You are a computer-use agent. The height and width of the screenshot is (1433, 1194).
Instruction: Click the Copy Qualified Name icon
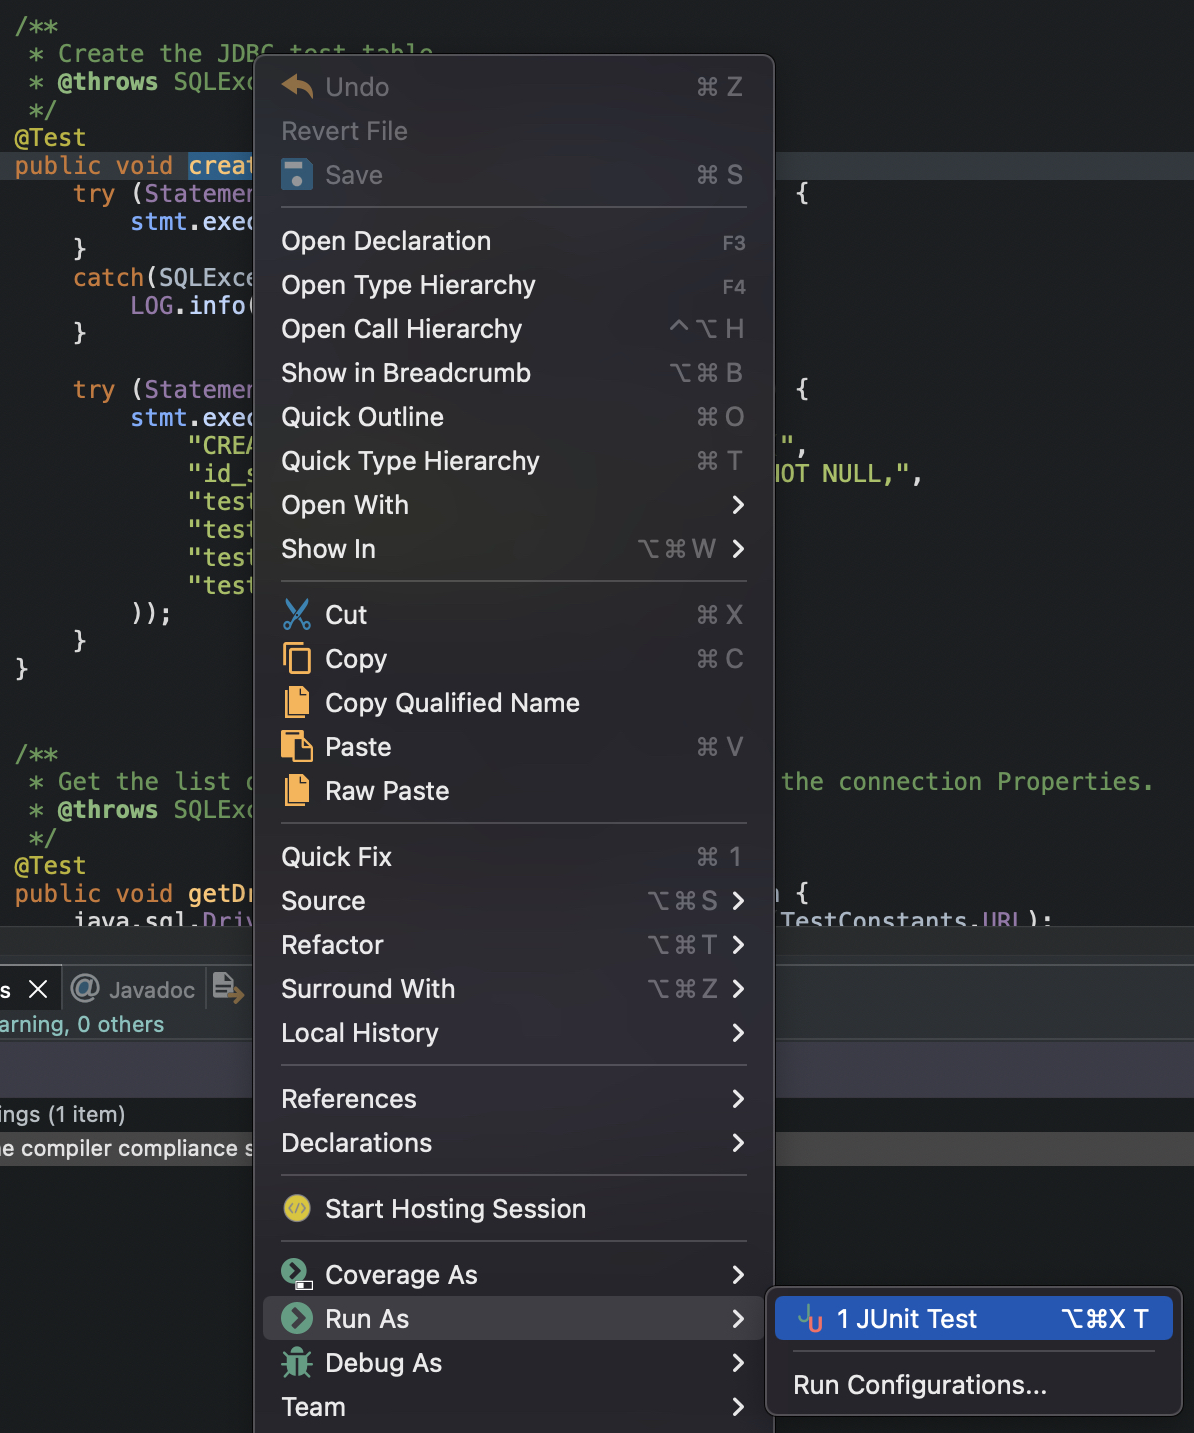tap(297, 702)
